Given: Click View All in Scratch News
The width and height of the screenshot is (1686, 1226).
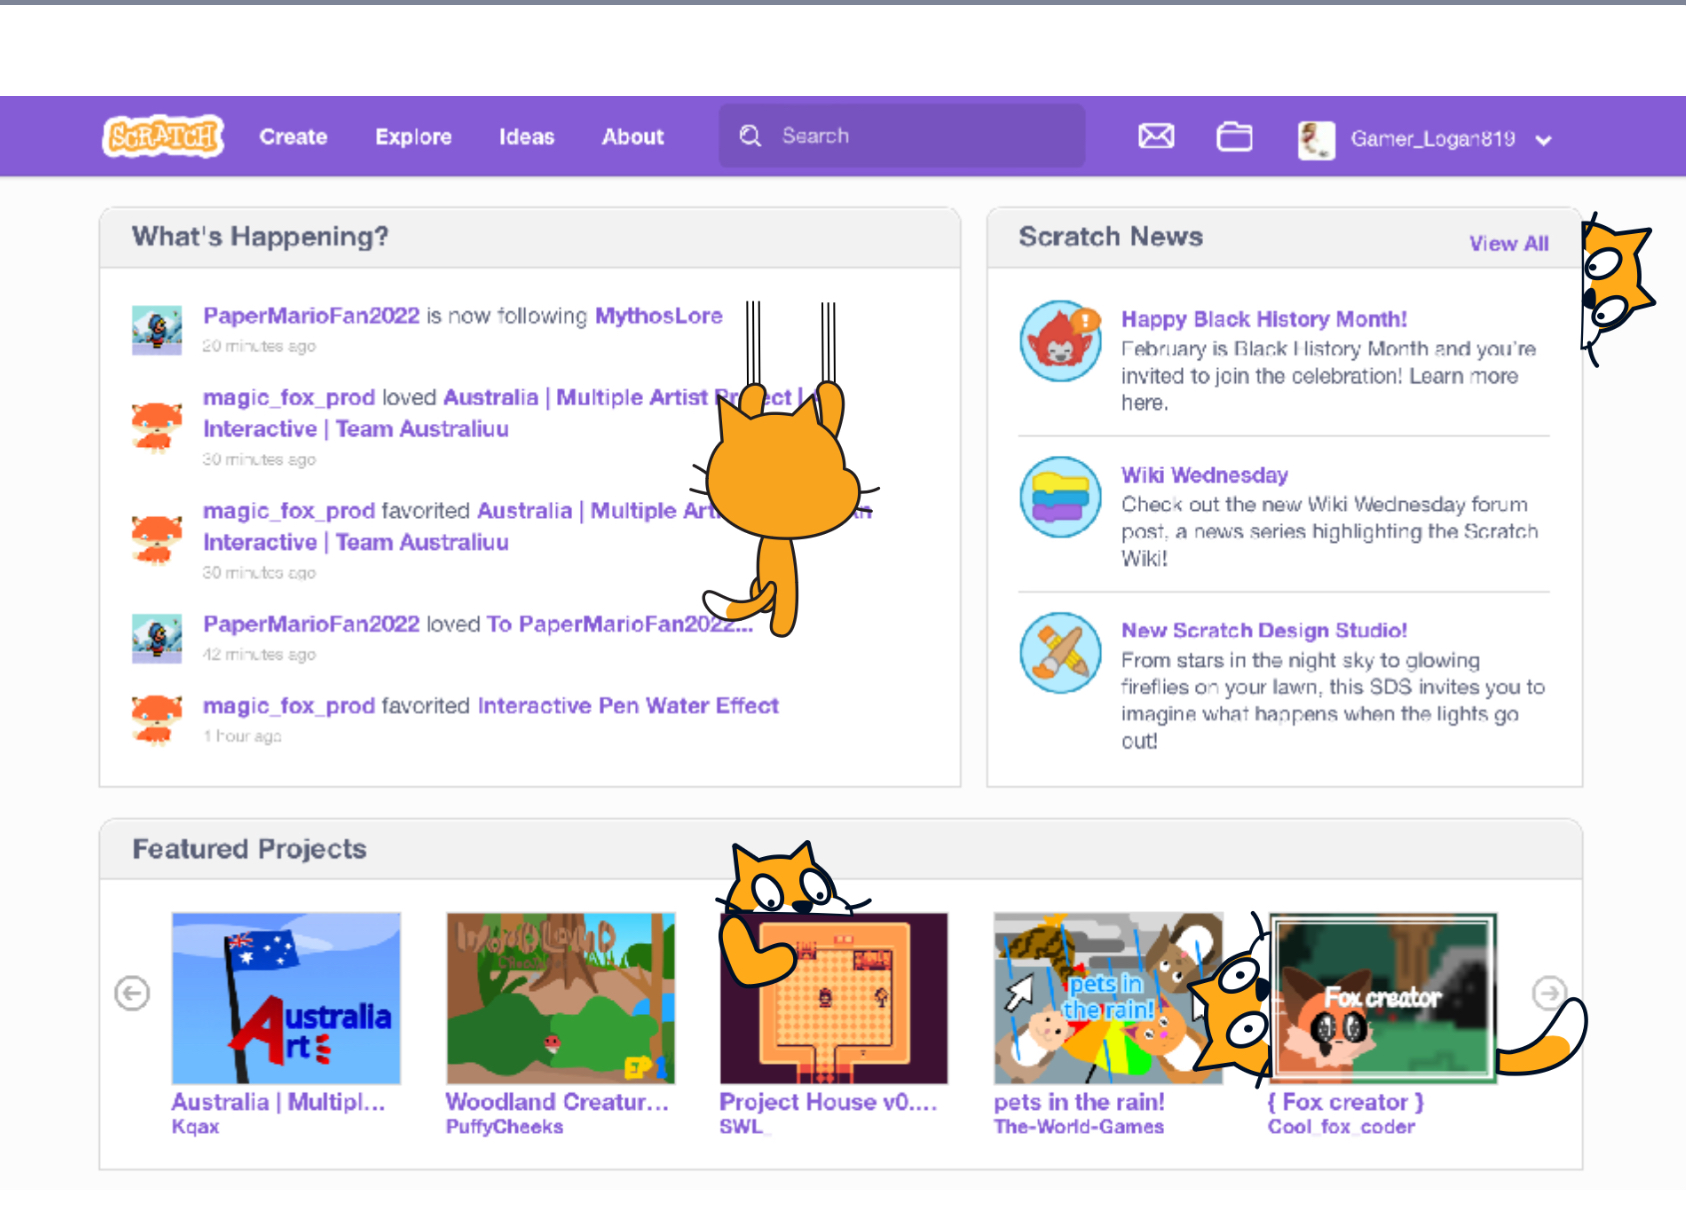Looking at the screenshot, I should point(1509,243).
